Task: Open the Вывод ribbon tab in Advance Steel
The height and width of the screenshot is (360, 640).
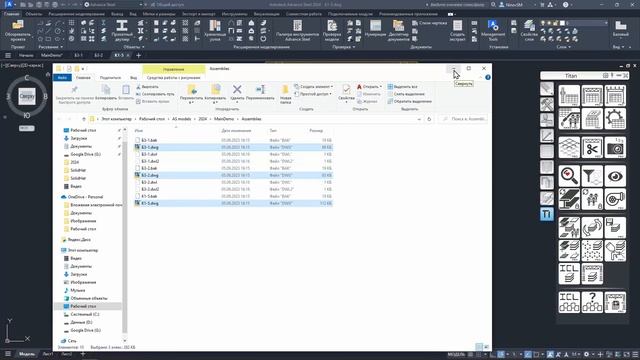Action: tap(117, 14)
